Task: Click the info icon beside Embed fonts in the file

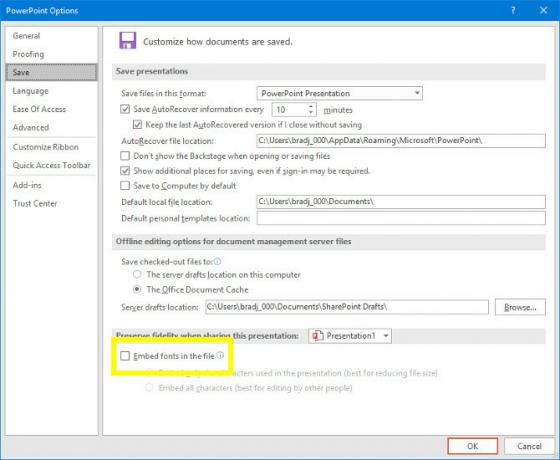Action: (x=220, y=355)
